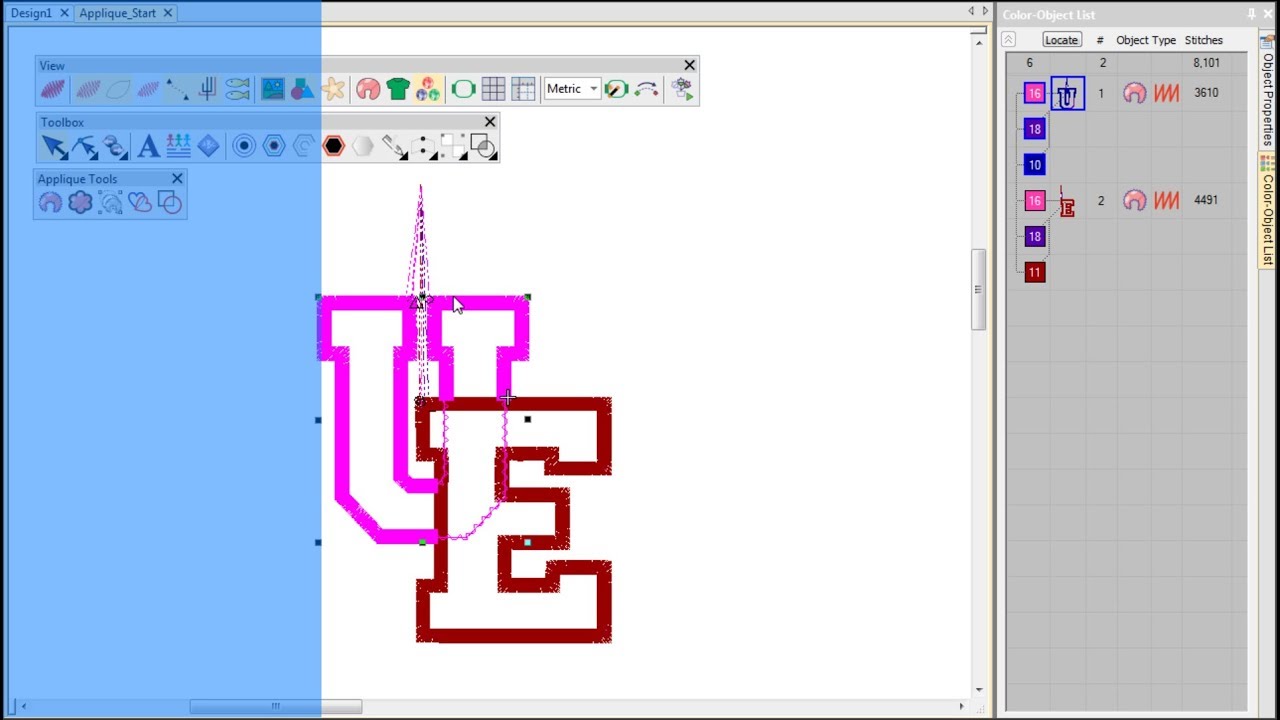Click the overlapping hearts applique tool

coord(140,203)
